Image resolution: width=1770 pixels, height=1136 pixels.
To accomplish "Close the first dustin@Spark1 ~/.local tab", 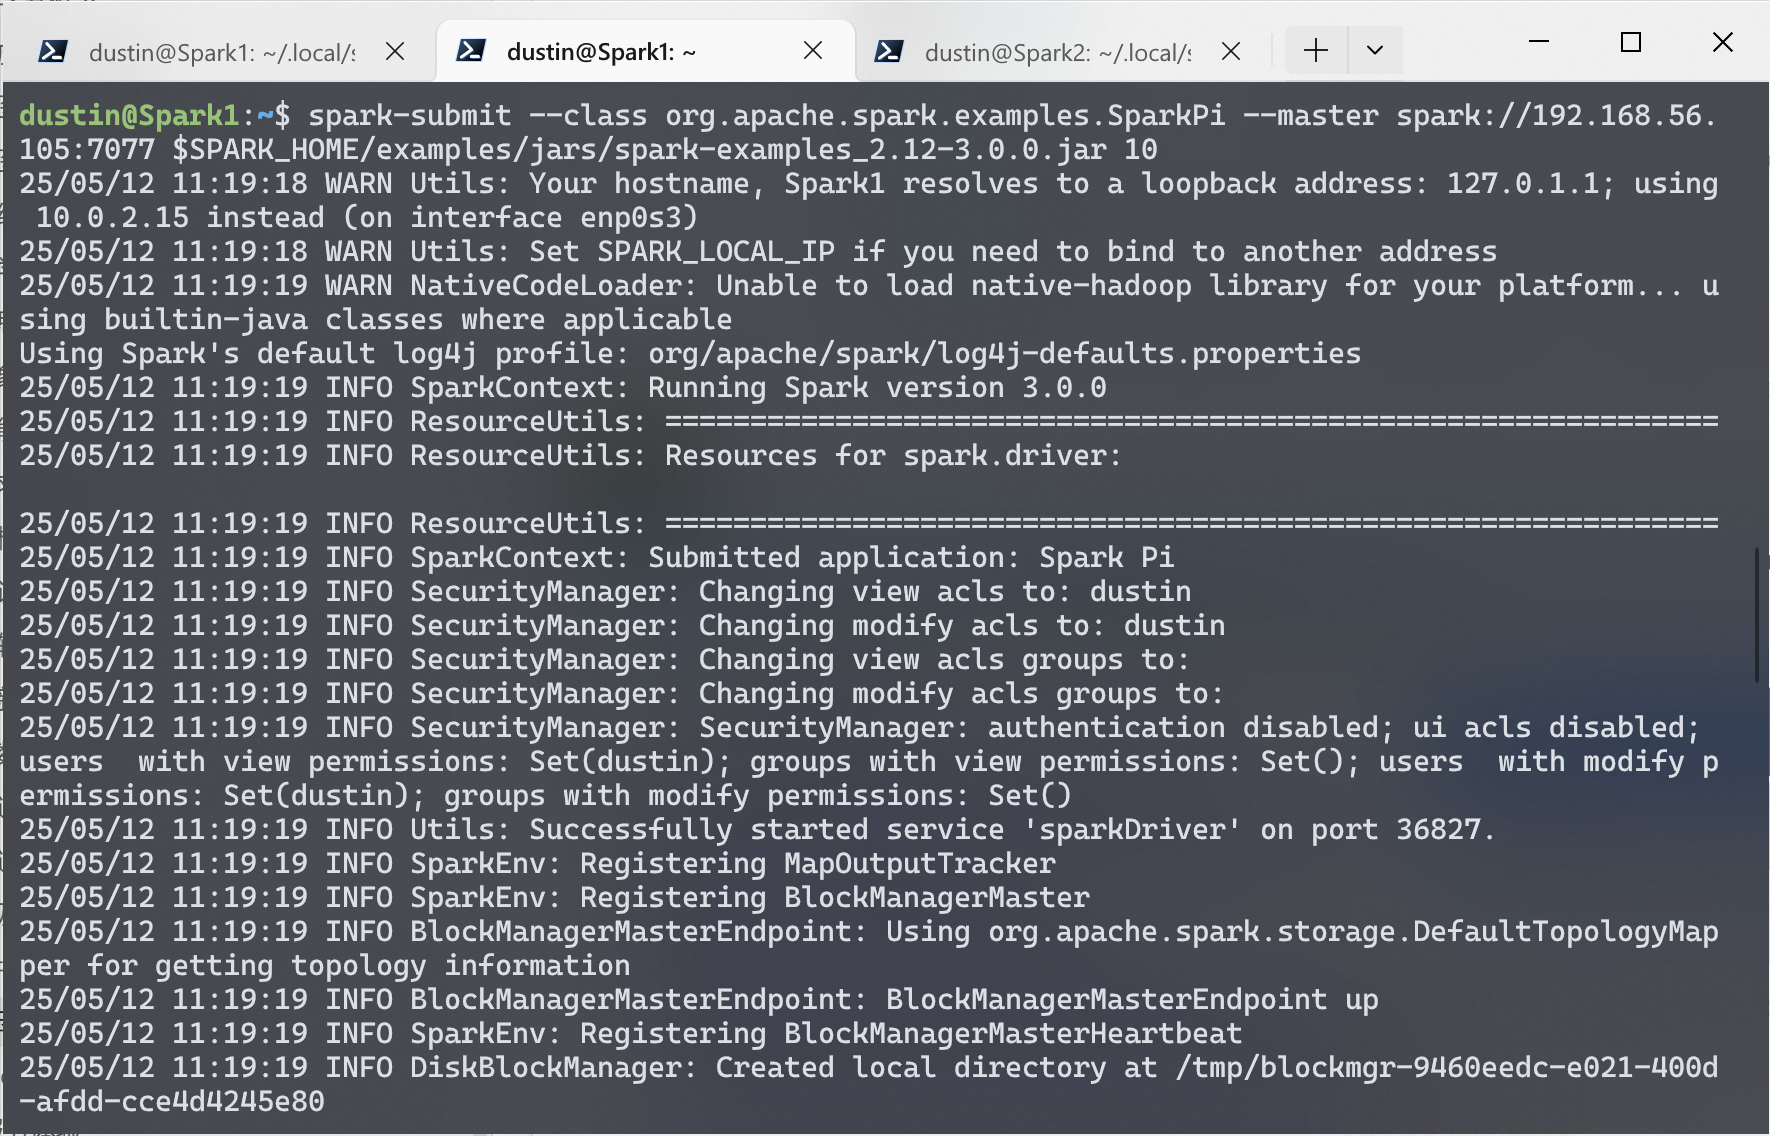I will [x=395, y=51].
